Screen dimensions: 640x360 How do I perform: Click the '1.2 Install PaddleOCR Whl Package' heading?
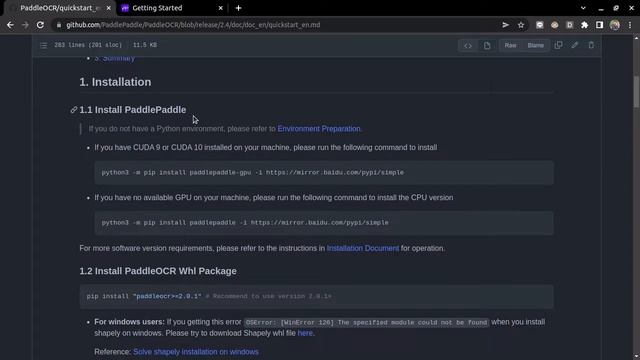tap(158, 271)
